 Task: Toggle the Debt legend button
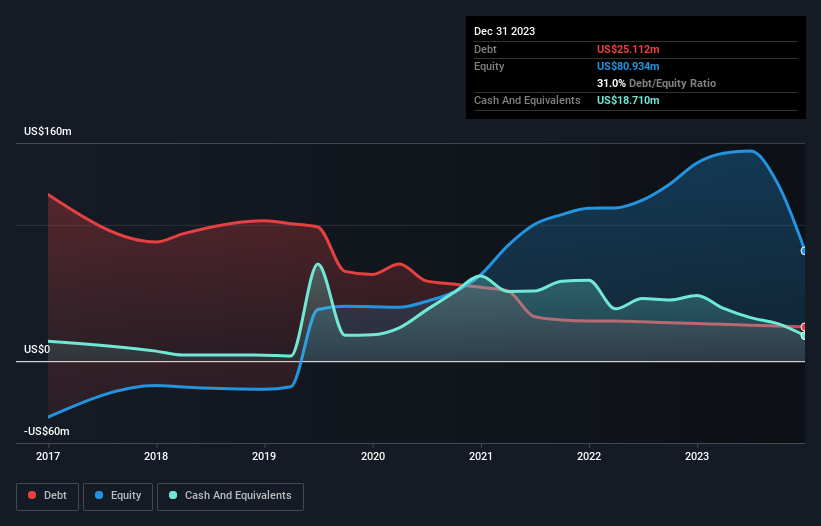click(x=48, y=496)
